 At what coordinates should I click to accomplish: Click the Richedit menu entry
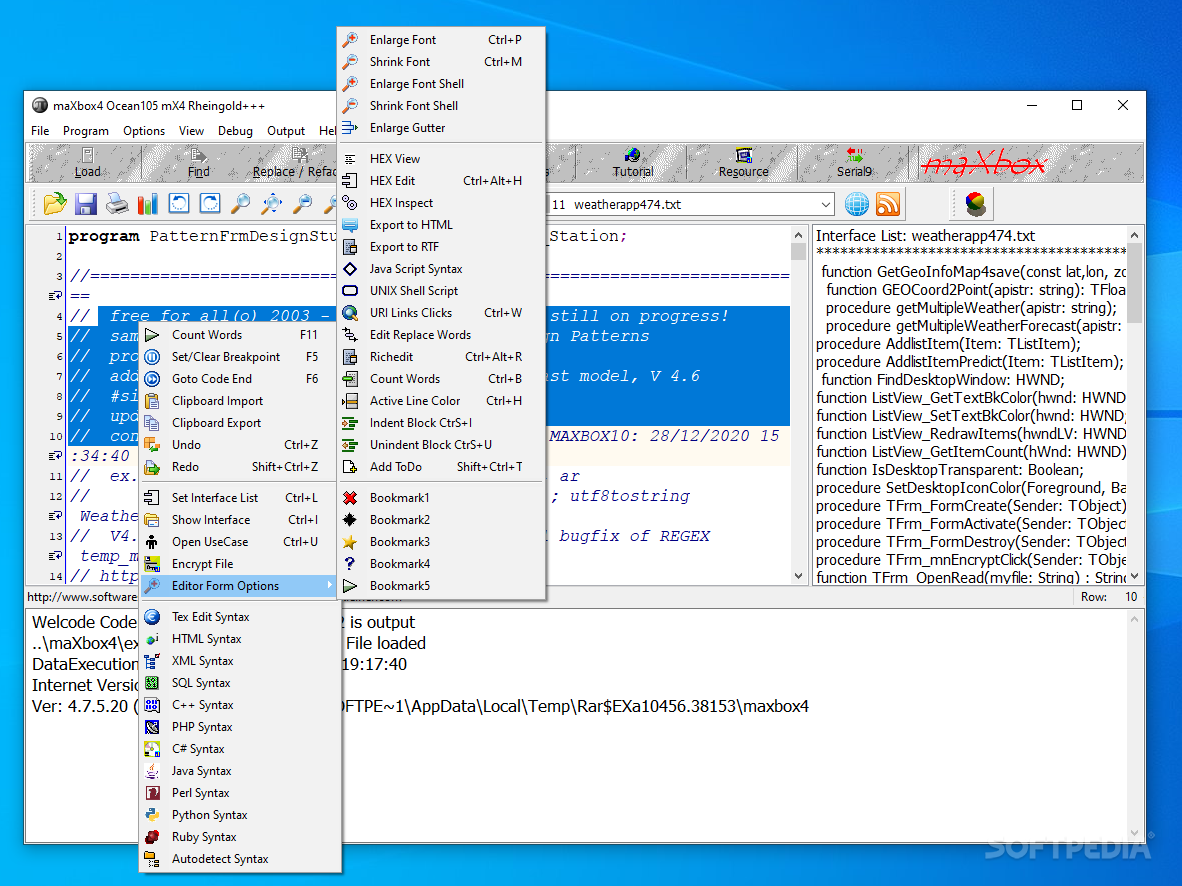click(x=441, y=357)
